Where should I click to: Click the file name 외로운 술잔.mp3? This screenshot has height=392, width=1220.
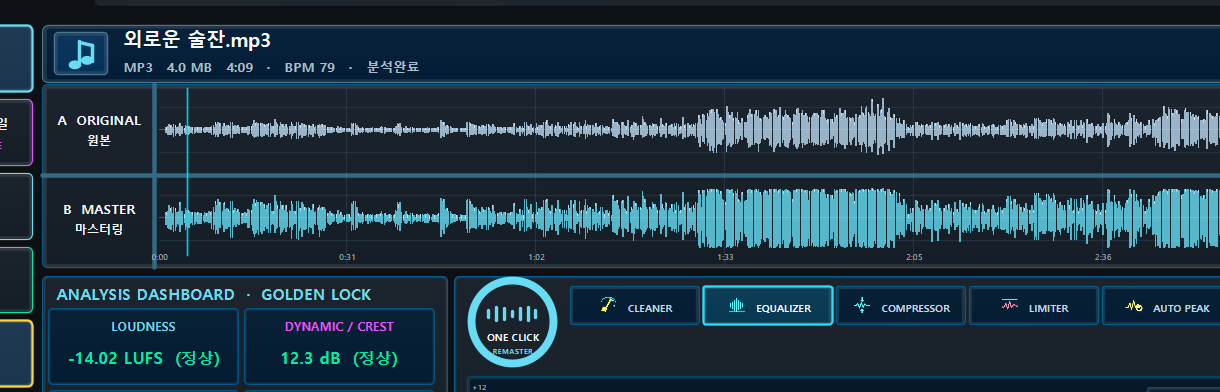pos(197,40)
